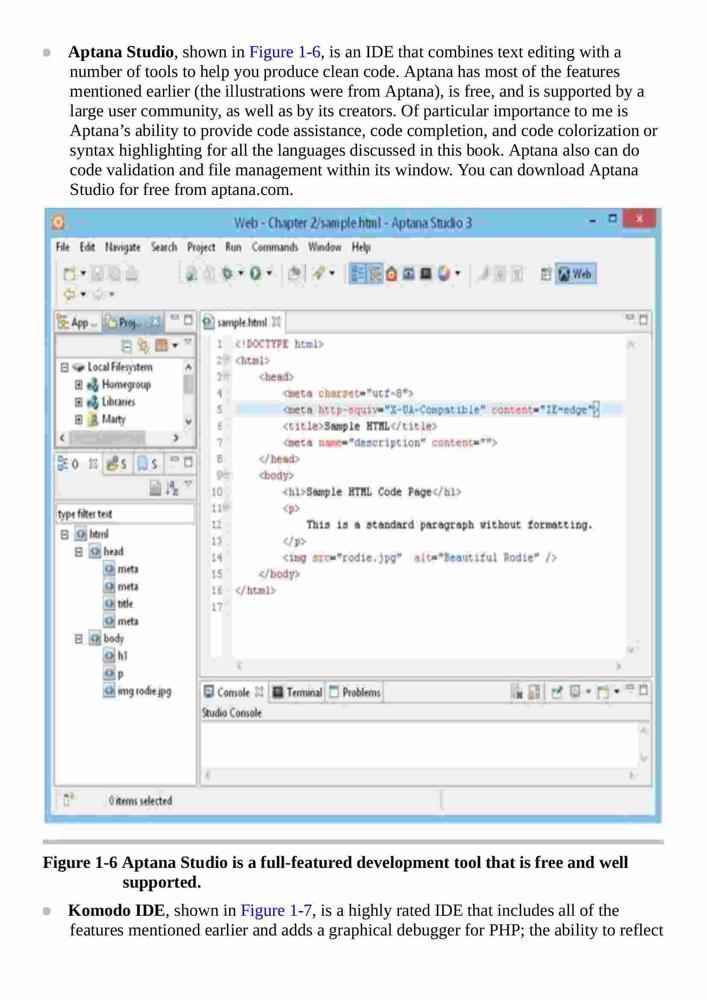Click the New file toolbar icon
Screen dimensions: 707x1000
coord(69,274)
